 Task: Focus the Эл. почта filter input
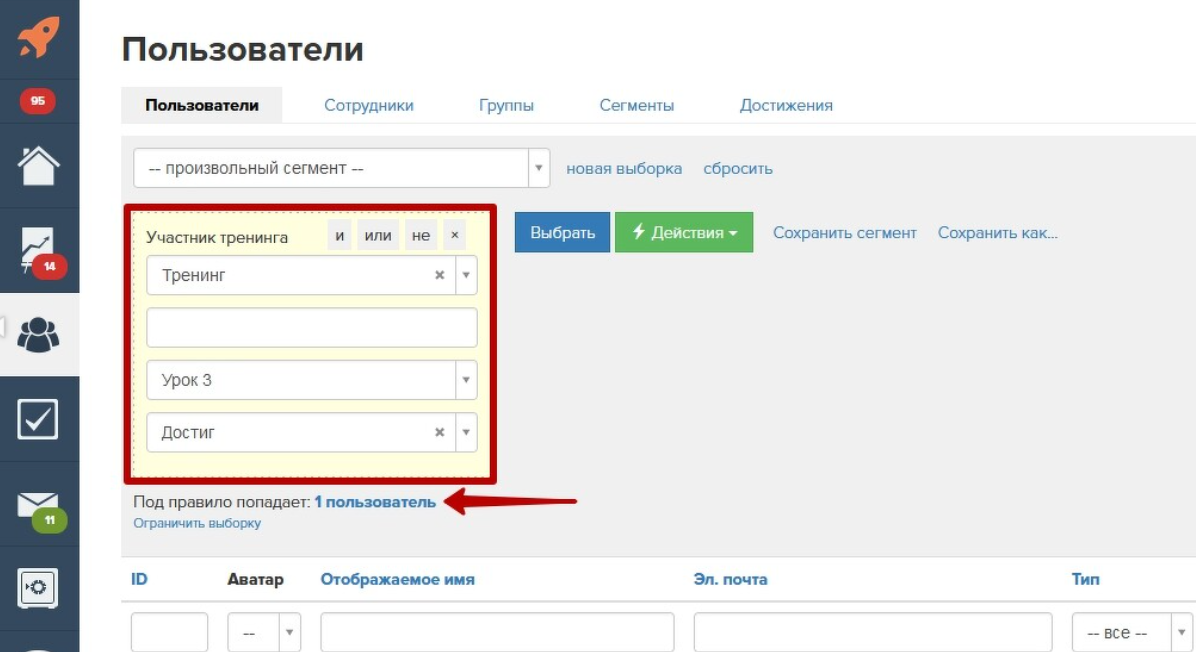[x=873, y=632]
